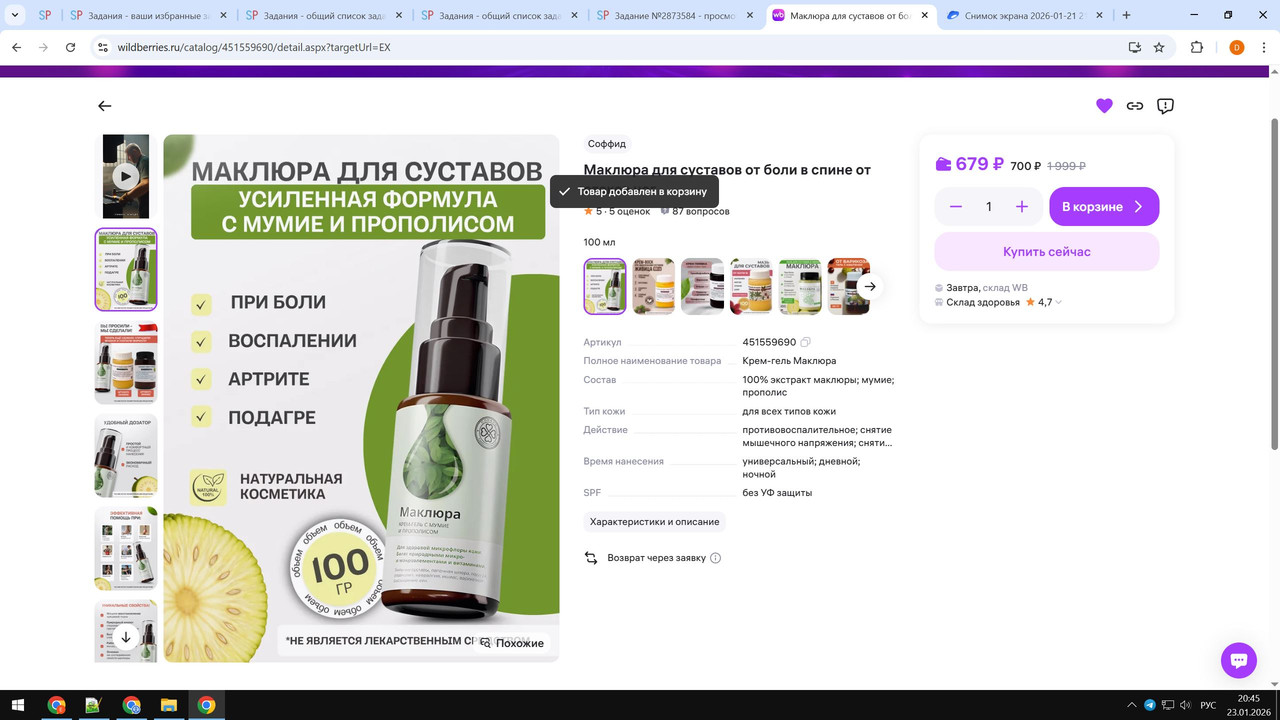Viewport: 1280px width, 720px height.
Task: Toggle the purple heart favorite icon
Action: tap(1104, 106)
